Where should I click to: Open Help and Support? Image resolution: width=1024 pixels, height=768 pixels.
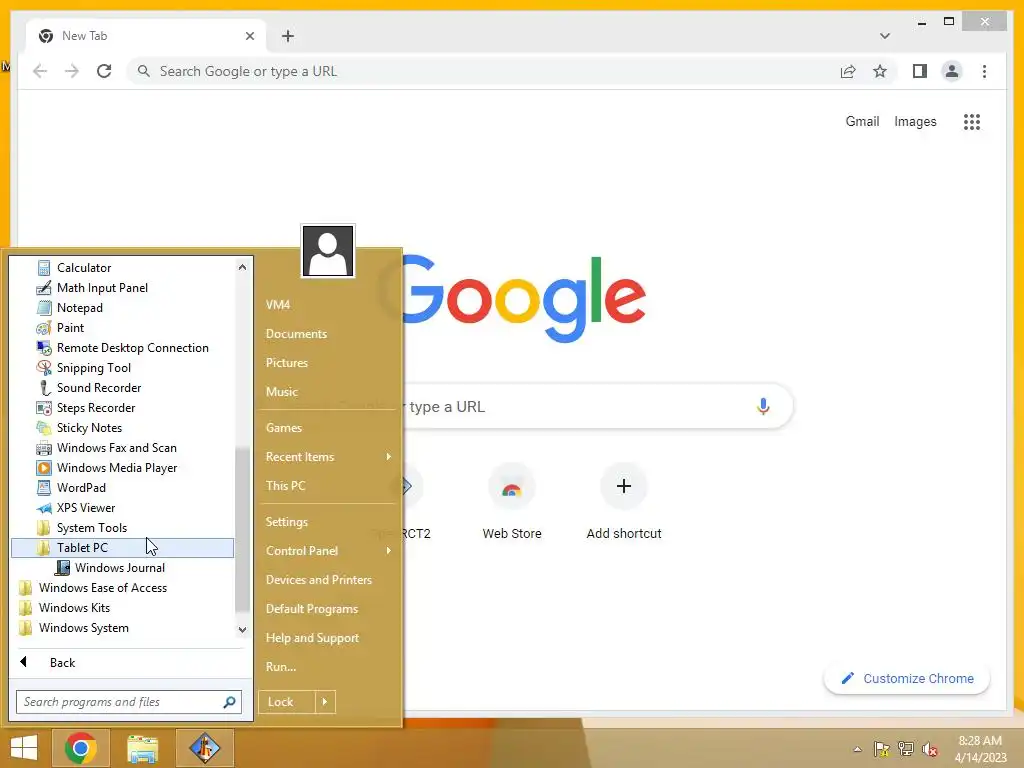[312, 638]
